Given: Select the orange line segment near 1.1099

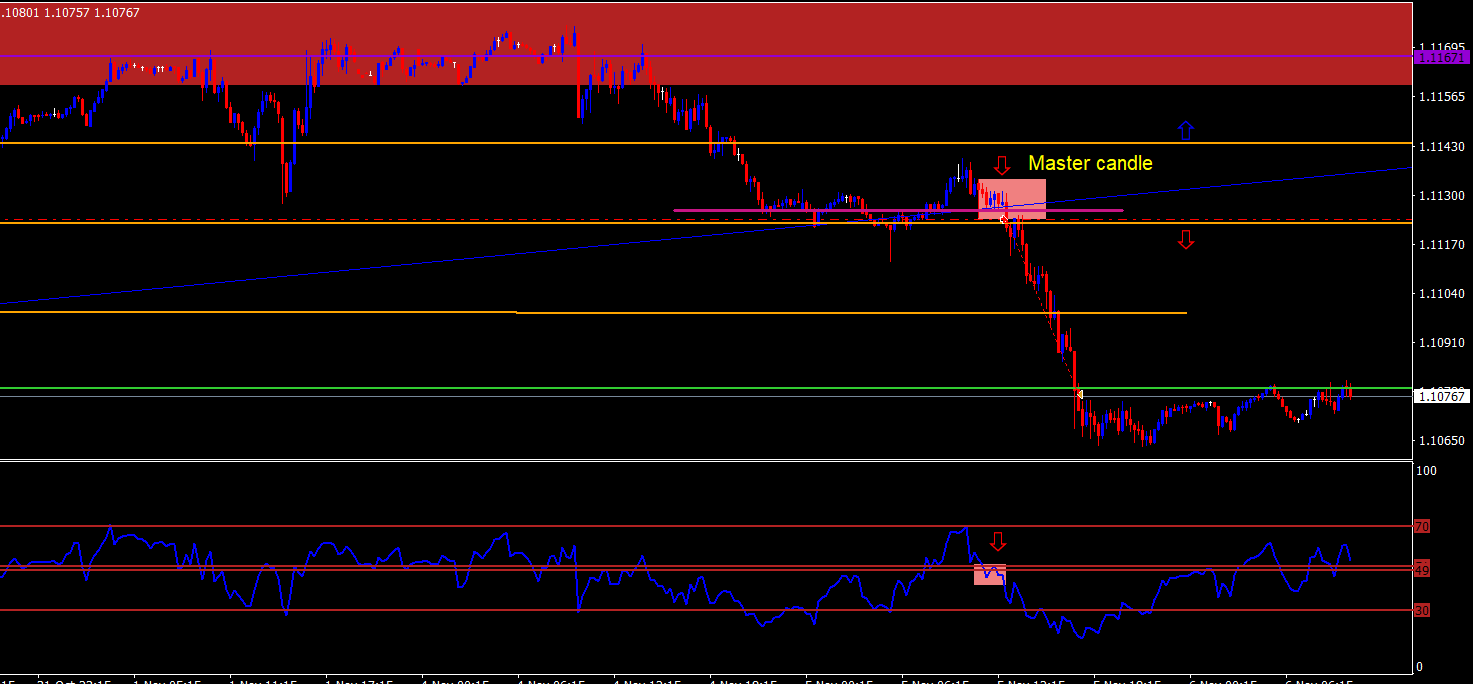Looking at the screenshot, I should (593, 313).
